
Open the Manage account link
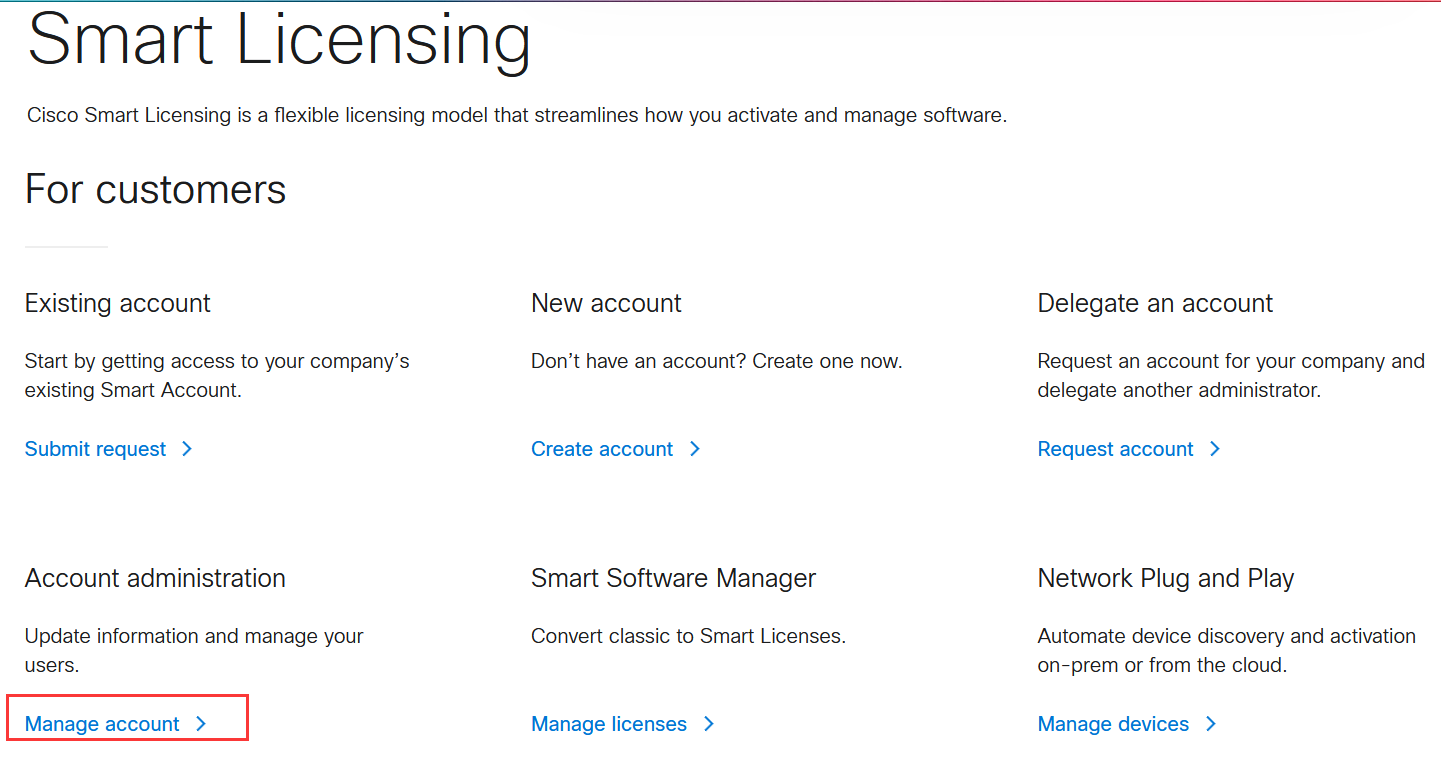(102, 724)
